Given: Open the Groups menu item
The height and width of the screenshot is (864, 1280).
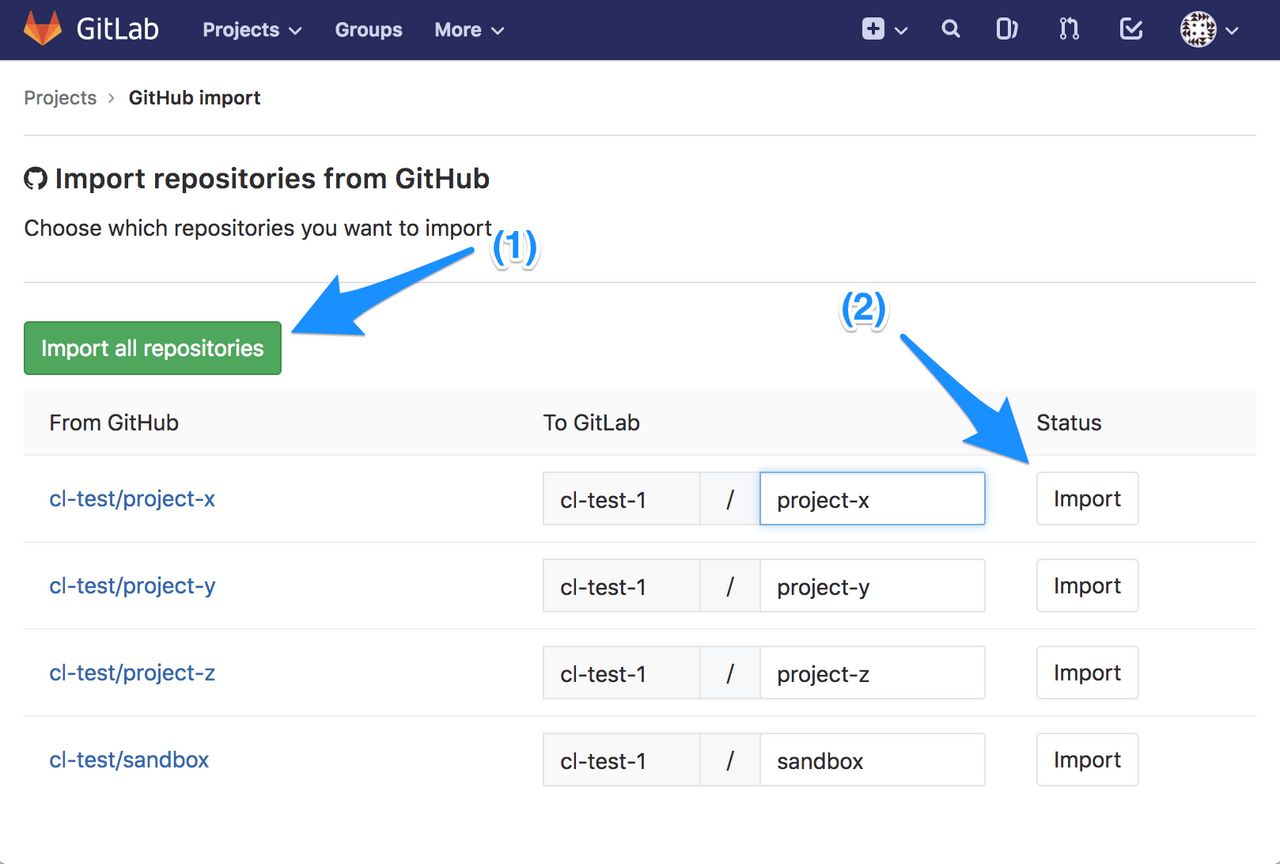Looking at the screenshot, I should point(368,30).
